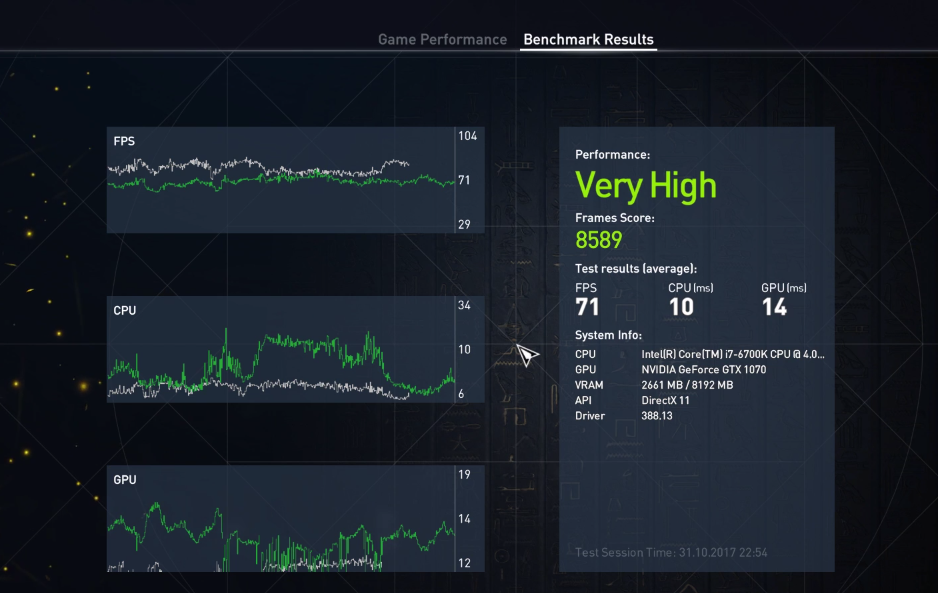Click the 12 min value on GPU graph
938x593 pixels.
point(464,563)
